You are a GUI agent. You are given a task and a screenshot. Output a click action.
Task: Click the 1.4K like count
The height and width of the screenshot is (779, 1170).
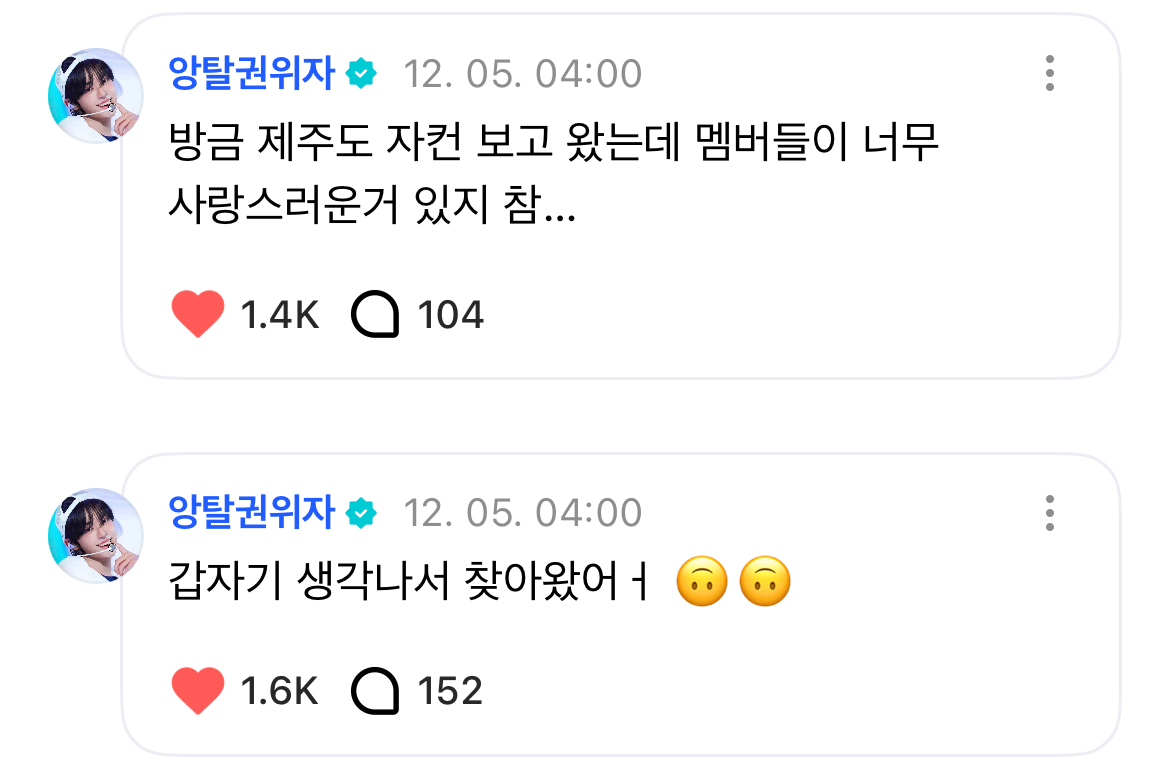[280, 316]
